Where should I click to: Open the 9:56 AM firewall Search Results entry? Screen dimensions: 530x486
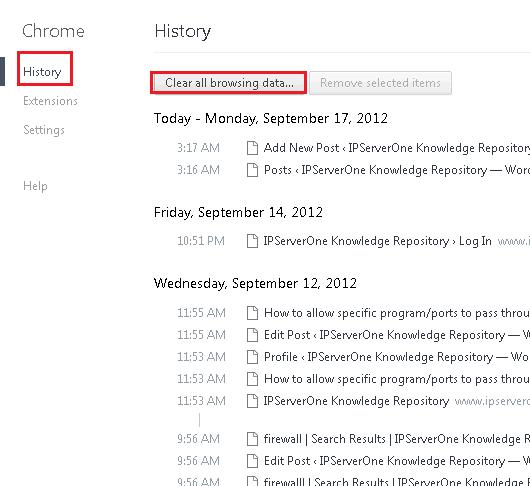pyautogui.click(x=396, y=439)
